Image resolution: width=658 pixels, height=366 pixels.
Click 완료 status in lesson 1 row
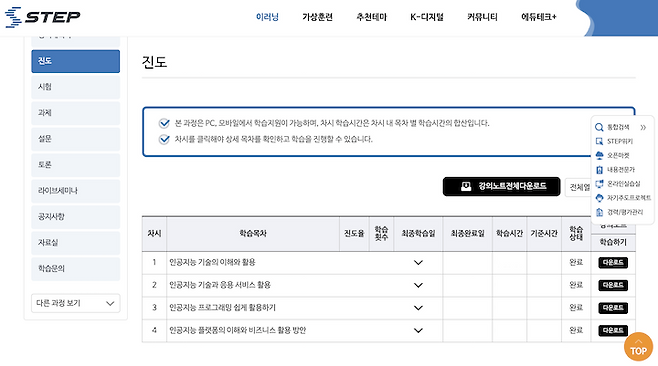(576, 262)
